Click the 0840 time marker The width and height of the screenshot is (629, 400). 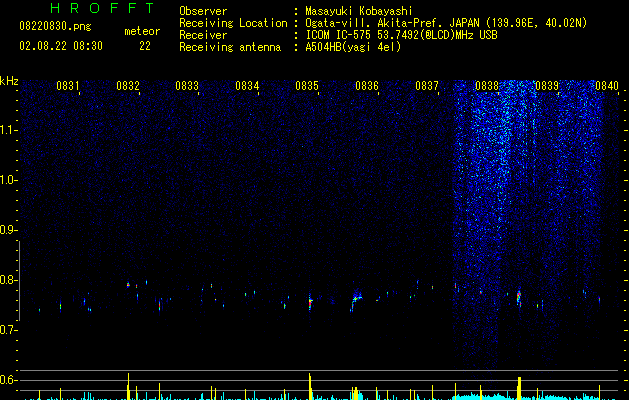(607, 86)
